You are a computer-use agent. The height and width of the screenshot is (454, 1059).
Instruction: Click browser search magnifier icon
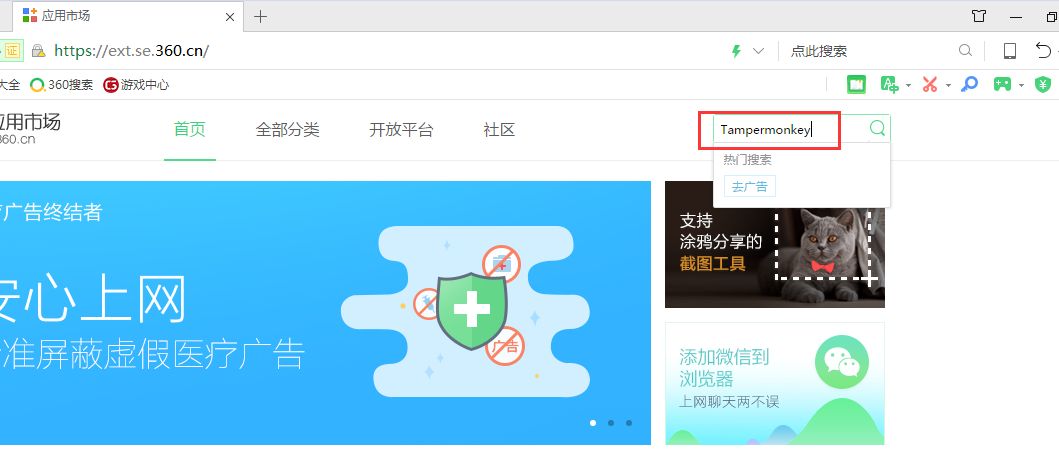pos(966,51)
